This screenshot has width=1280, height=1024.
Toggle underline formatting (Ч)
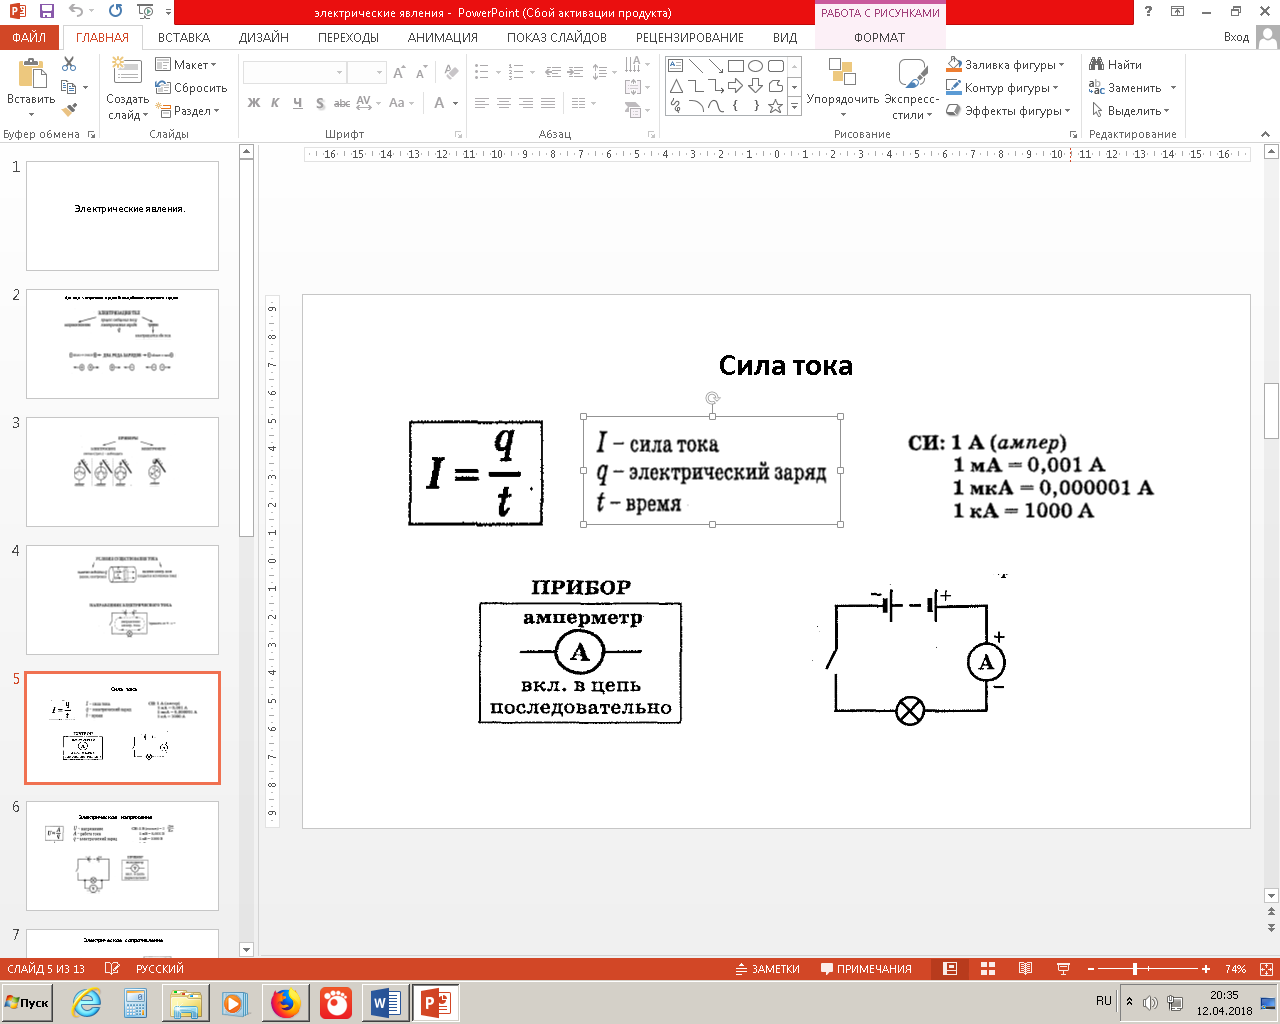pos(298,103)
